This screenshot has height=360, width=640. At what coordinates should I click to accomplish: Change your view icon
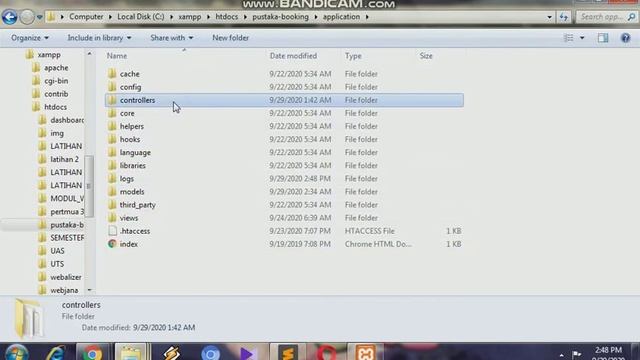tap(569, 38)
